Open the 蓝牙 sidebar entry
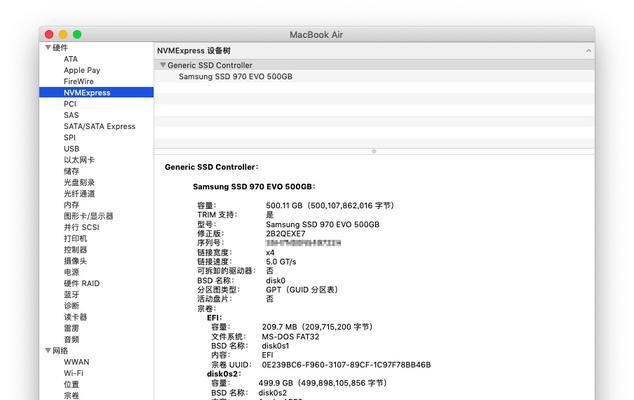Viewport: 634px width, 400px height. tap(72, 294)
